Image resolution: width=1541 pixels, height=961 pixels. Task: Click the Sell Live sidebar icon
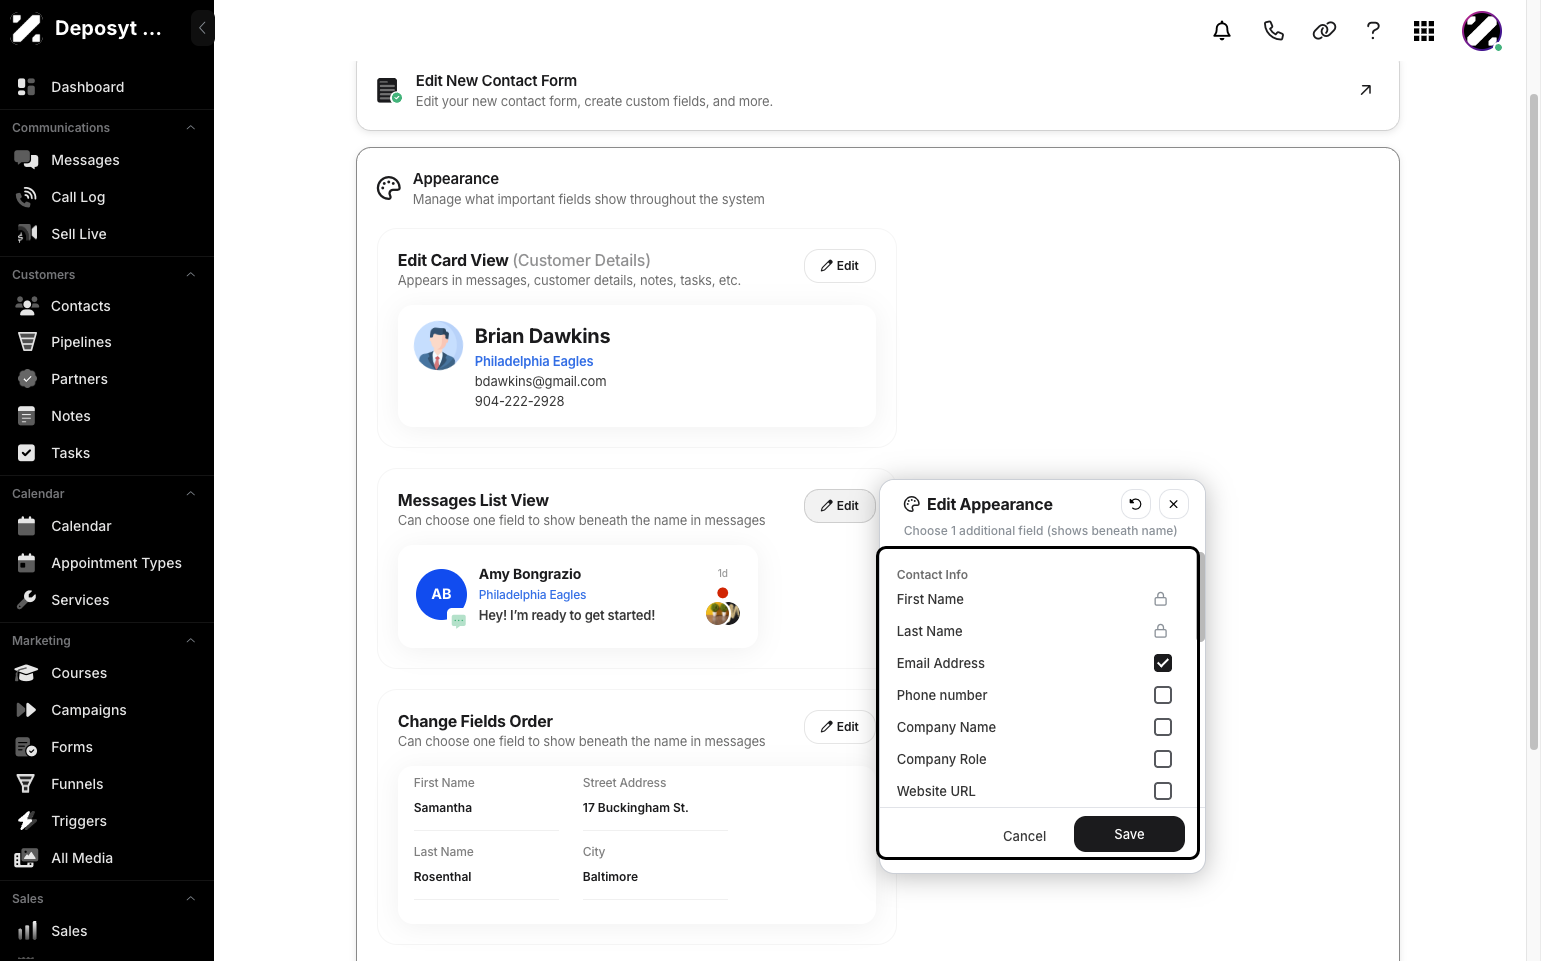[x=27, y=234]
